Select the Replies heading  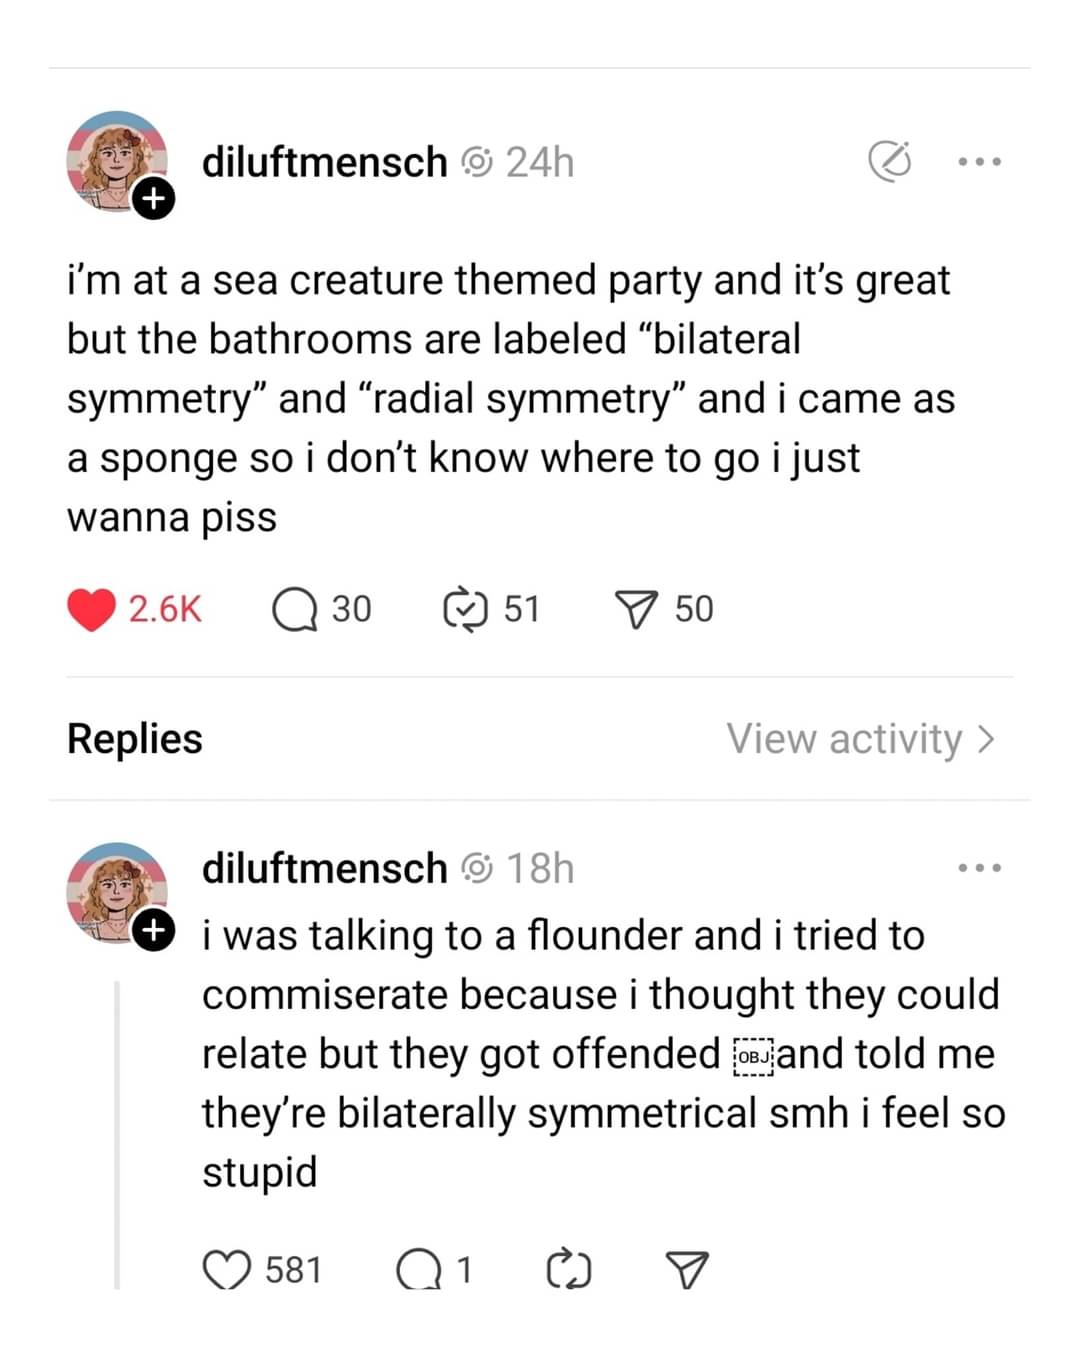(x=135, y=739)
